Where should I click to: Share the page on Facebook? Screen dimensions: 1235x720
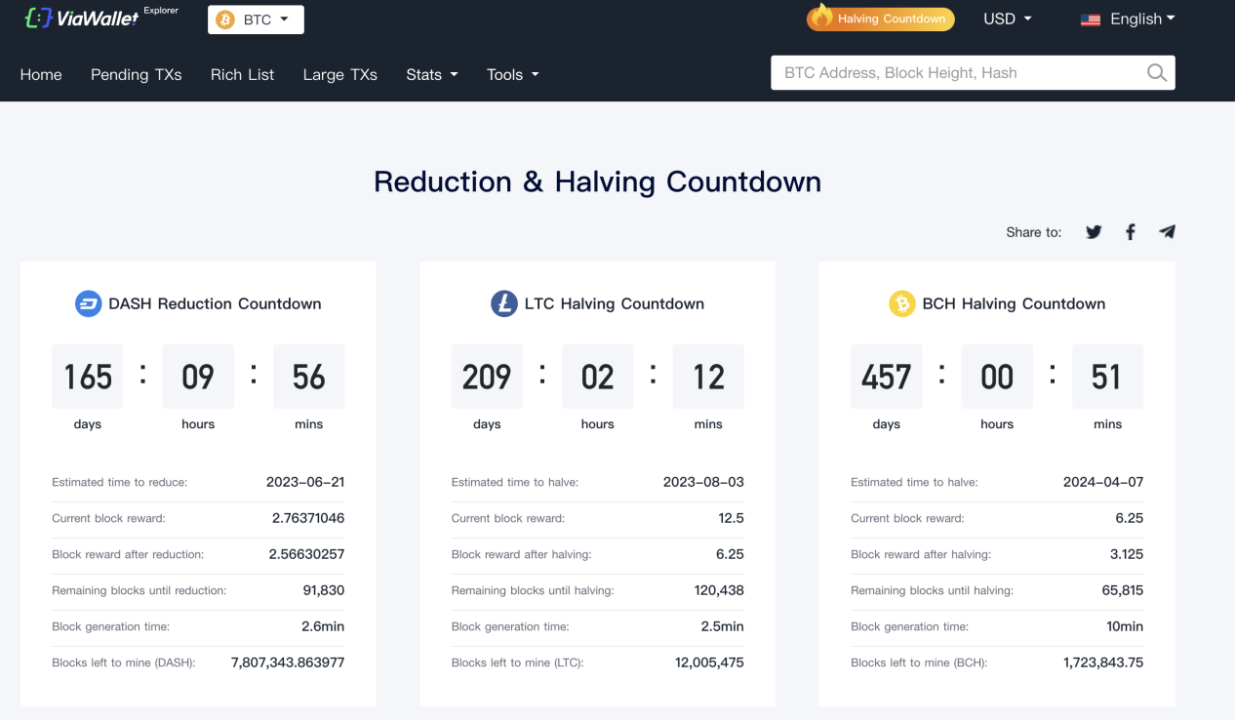click(1130, 232)
